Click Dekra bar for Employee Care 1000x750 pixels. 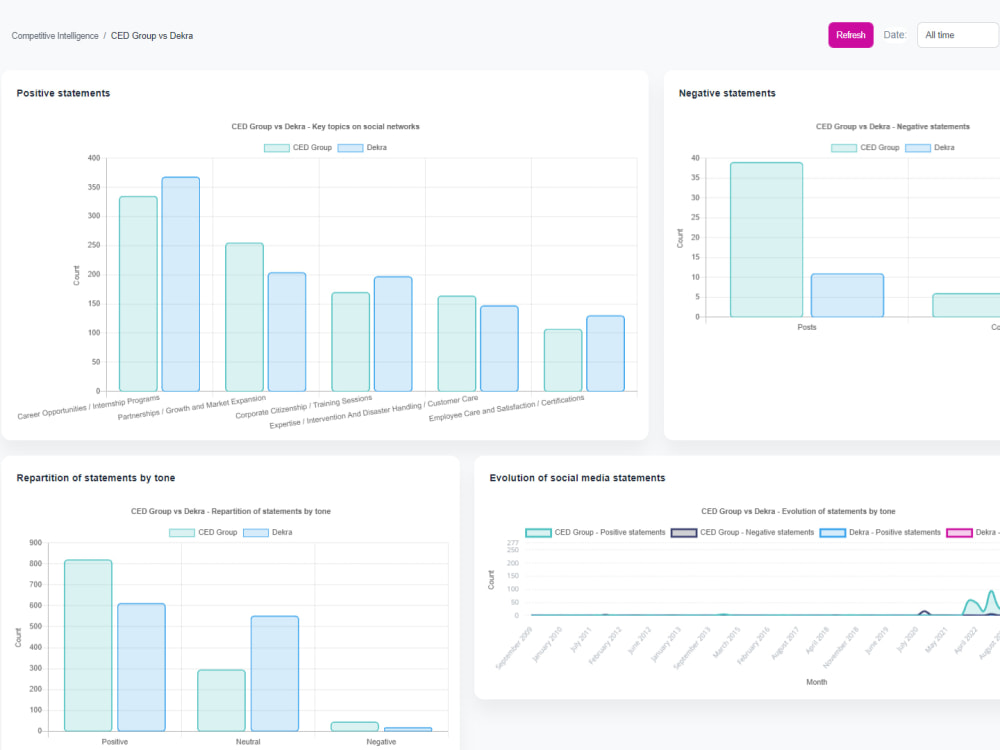coord(605,353)
